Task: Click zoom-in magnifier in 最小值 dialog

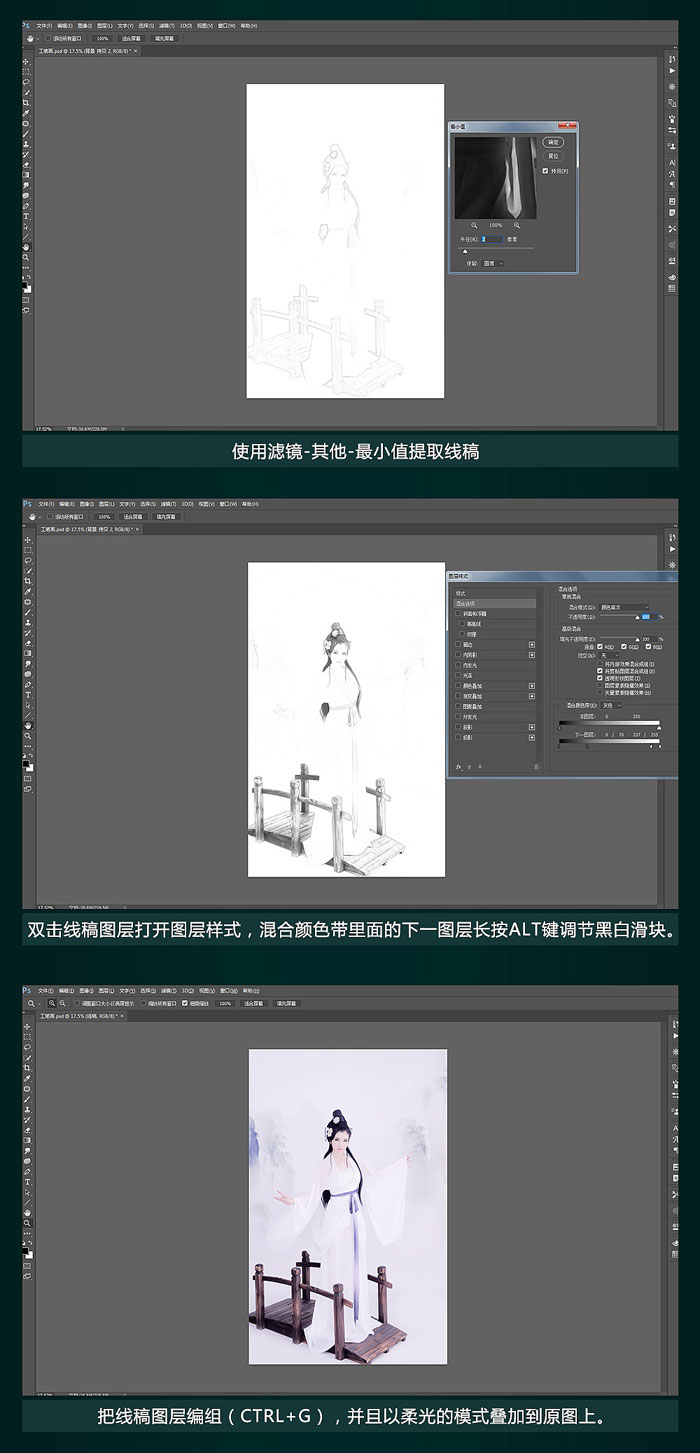Action: click(517, 225)
